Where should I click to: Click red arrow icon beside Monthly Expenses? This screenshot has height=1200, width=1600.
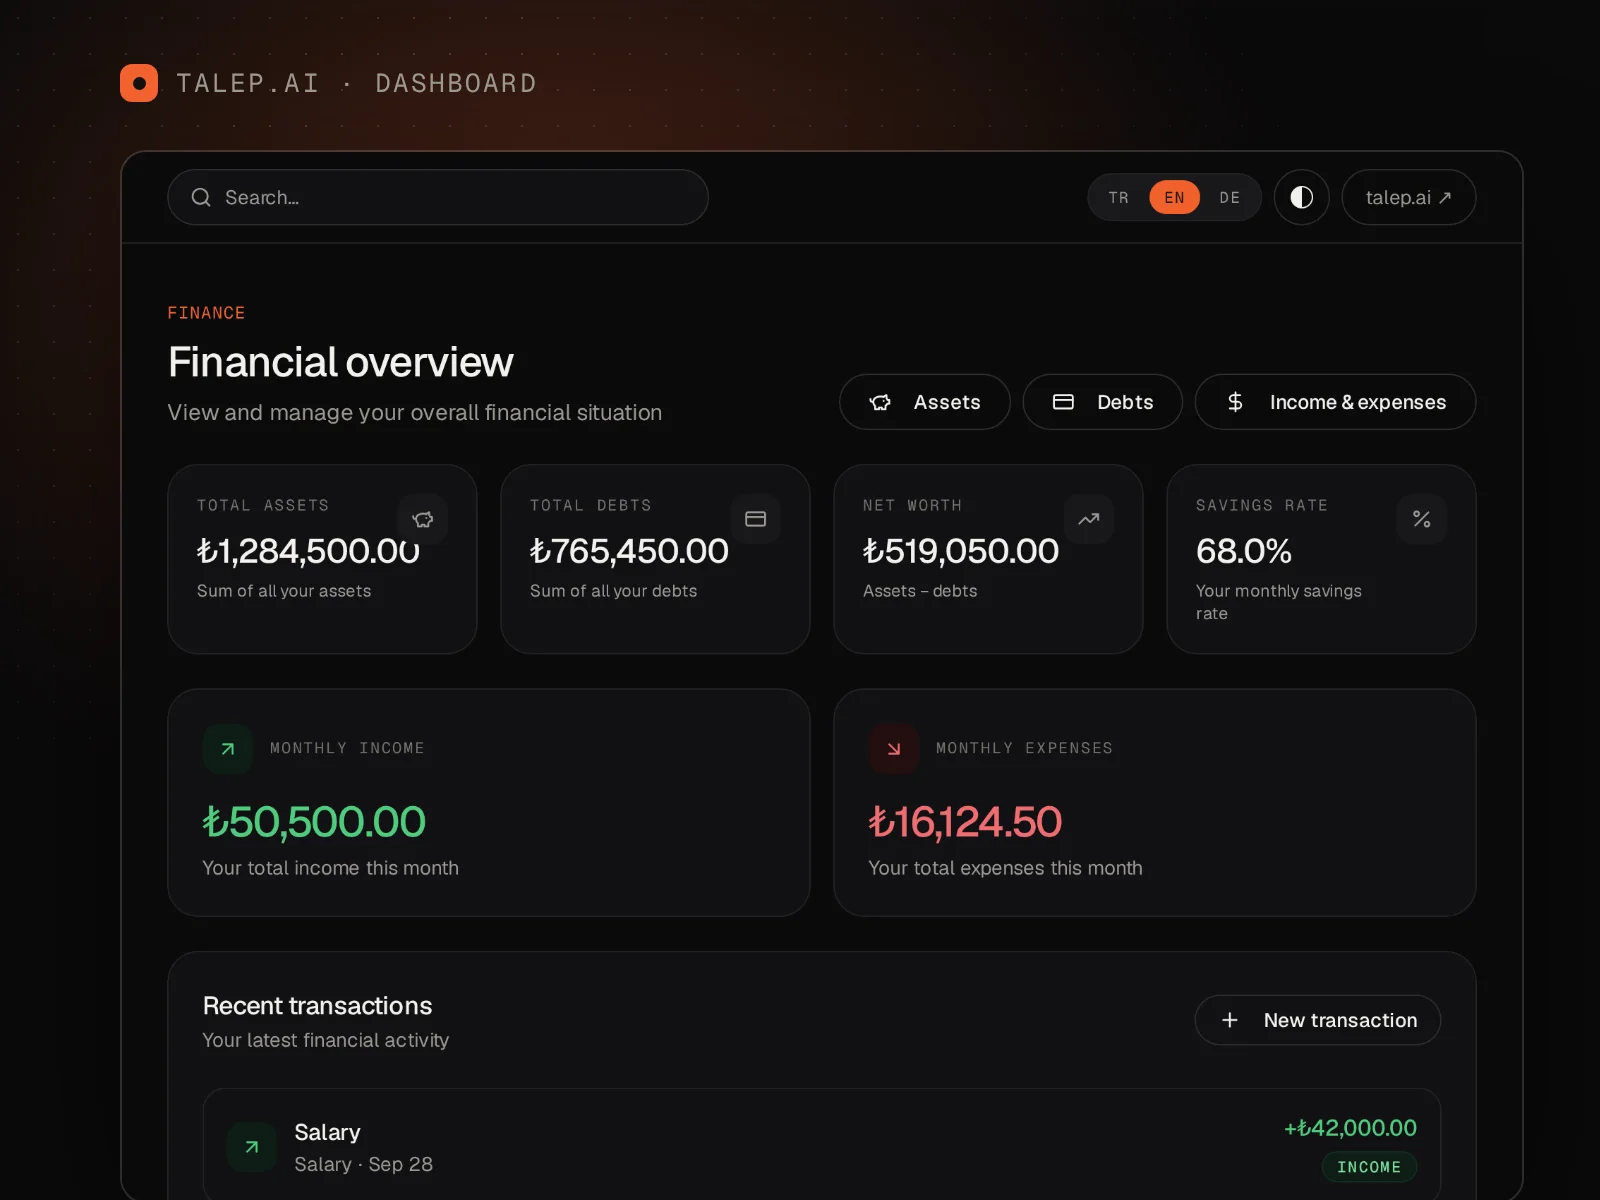coord(894,749)
